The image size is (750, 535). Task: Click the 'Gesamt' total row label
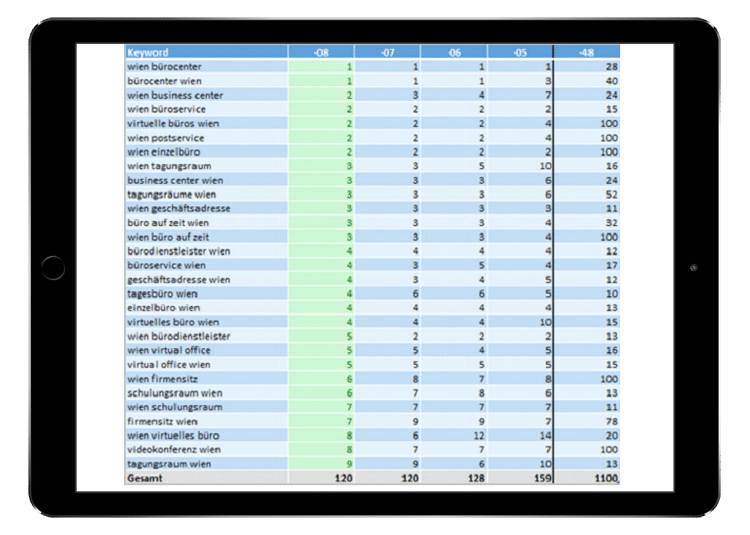[x=205, y=479]
